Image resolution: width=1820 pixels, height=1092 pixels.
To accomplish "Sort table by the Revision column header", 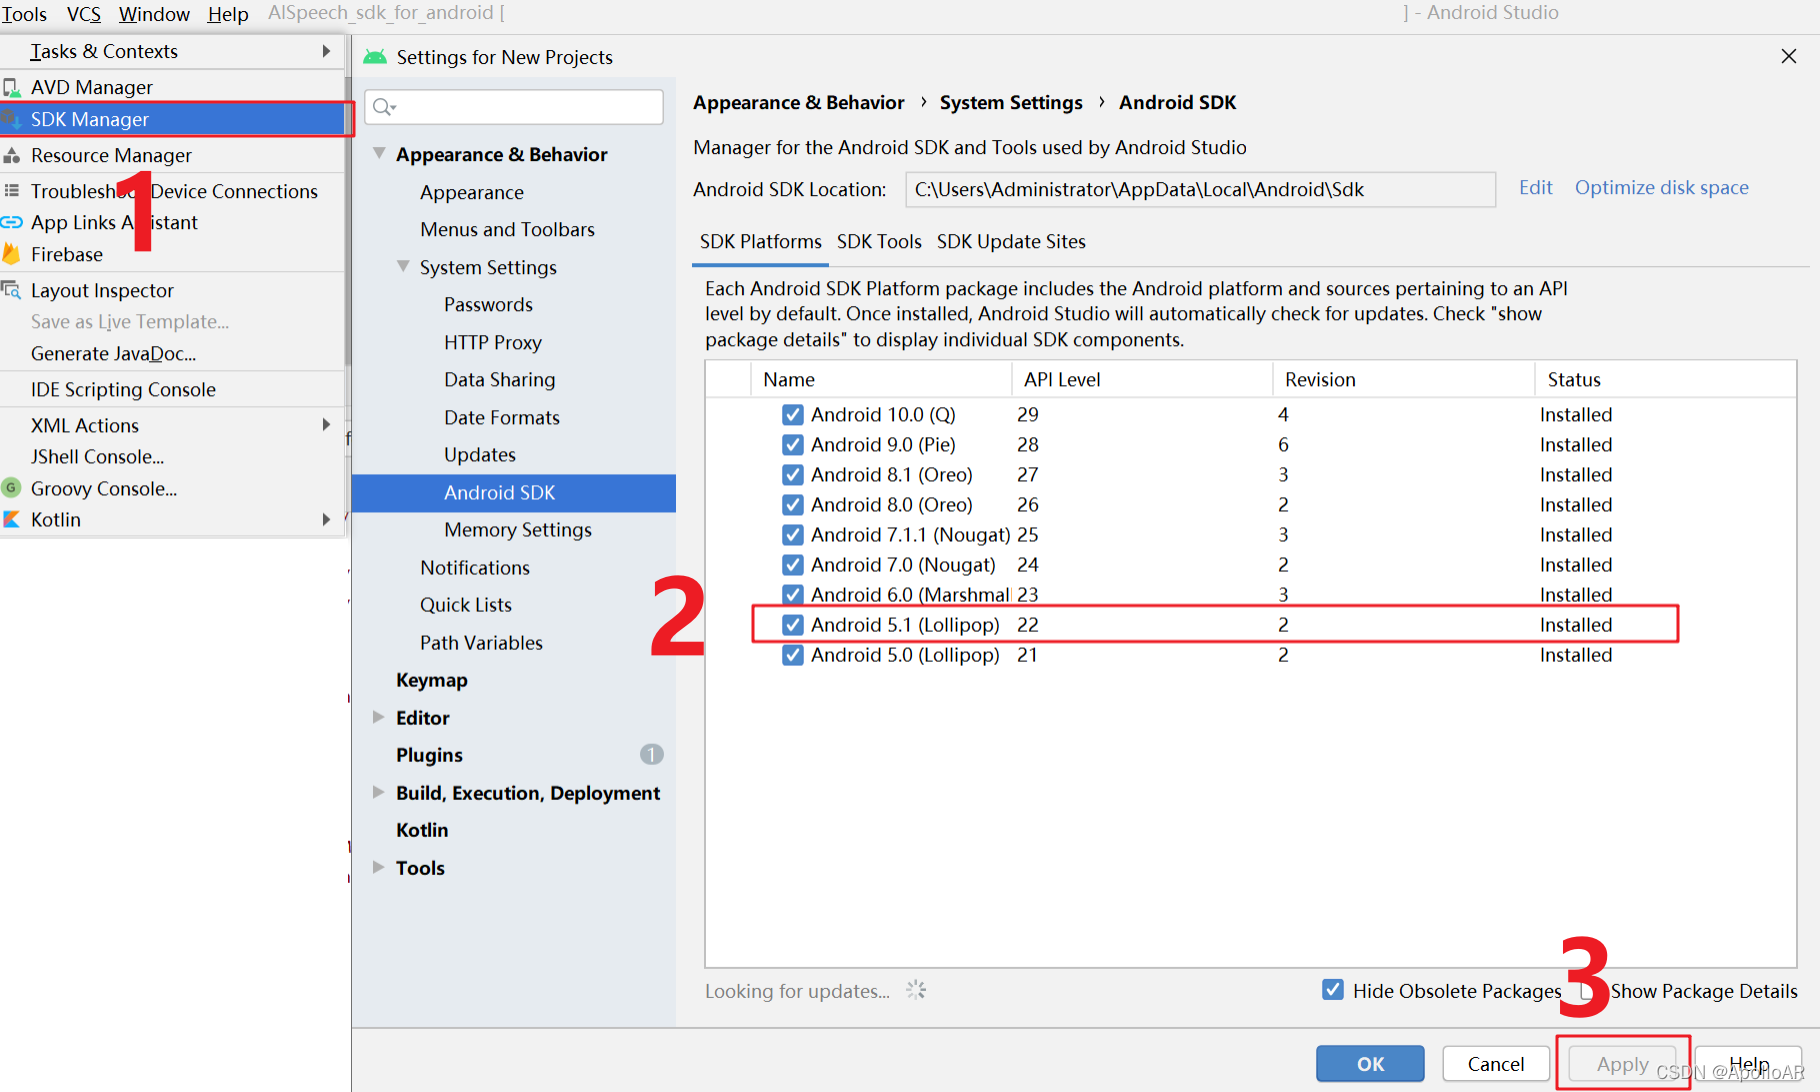I will tap(1404, 380).
